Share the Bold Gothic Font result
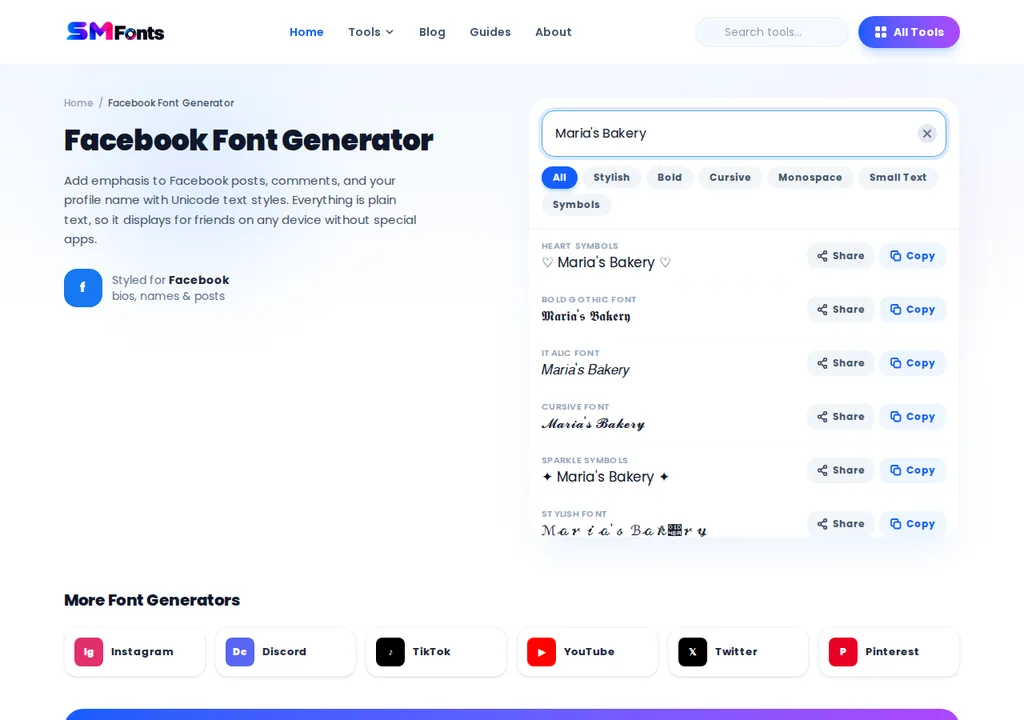This screenshot has width=1024, height=720. click(840, 310)
